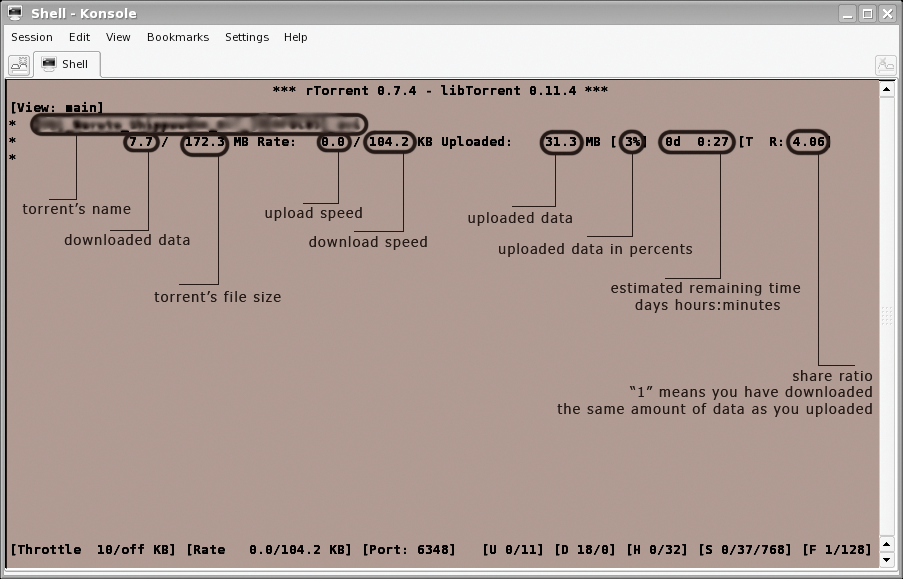903x579 pixels.
Task: Click the 3% uploaded percent value
Action: [x=633, y=142]
